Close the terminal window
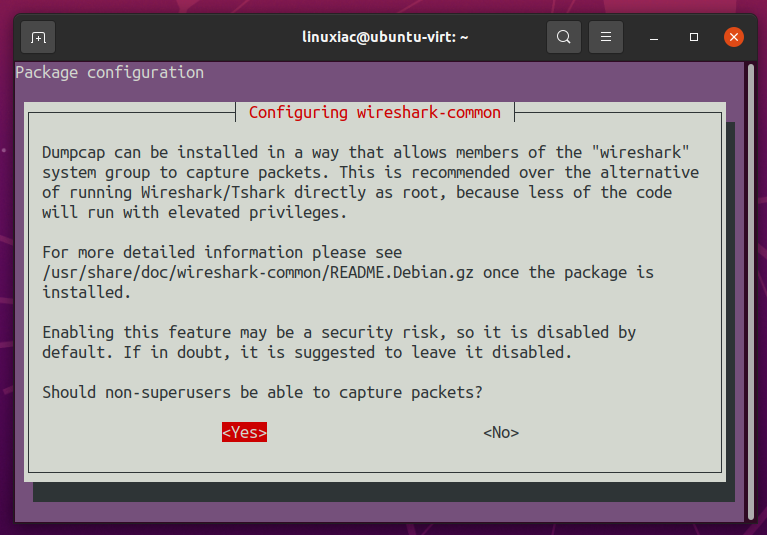The image size is (767, 535). point(734,37)
